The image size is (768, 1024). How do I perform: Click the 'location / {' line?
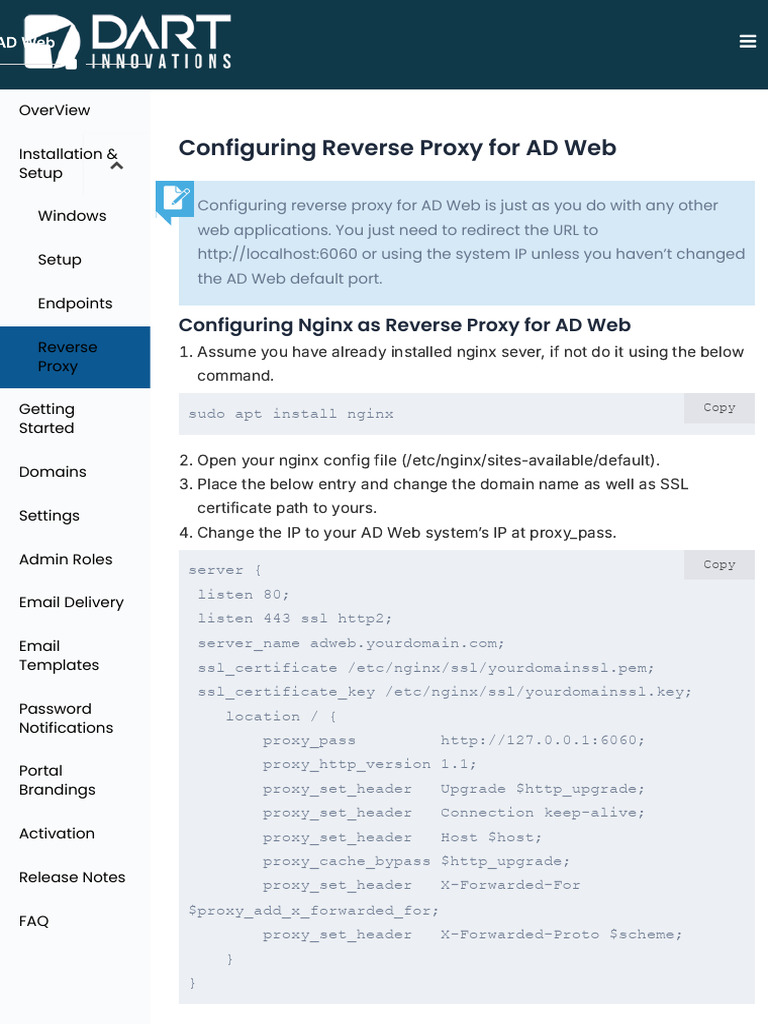(281, 716)
